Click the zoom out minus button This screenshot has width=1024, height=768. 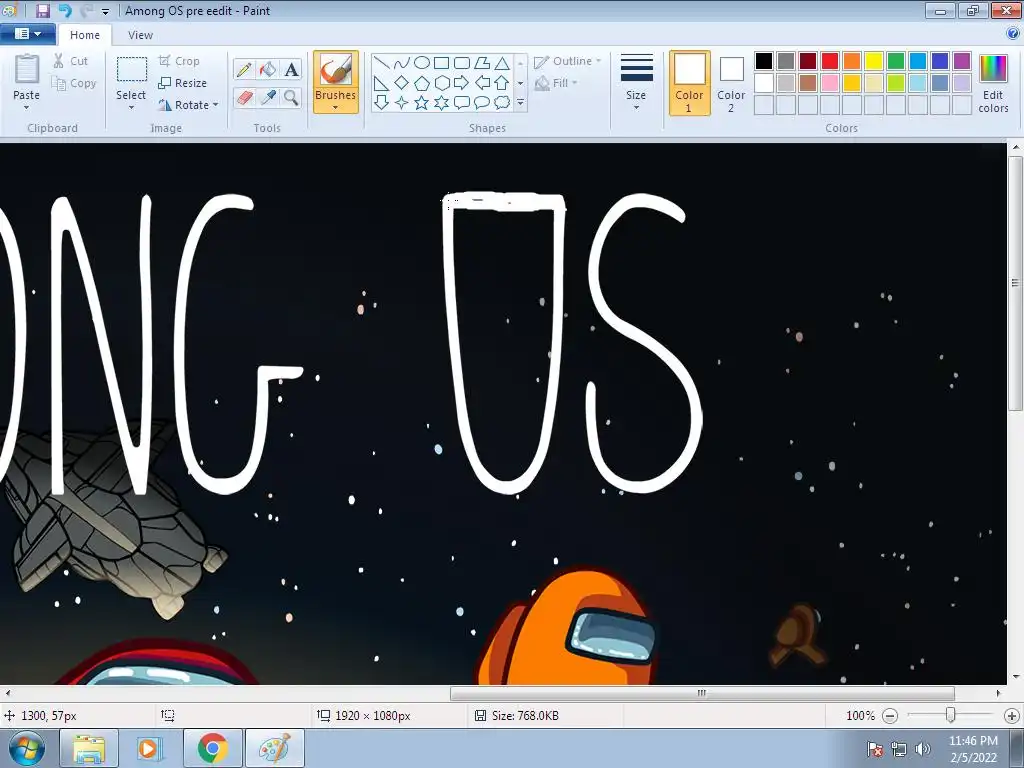coord(890,716)
